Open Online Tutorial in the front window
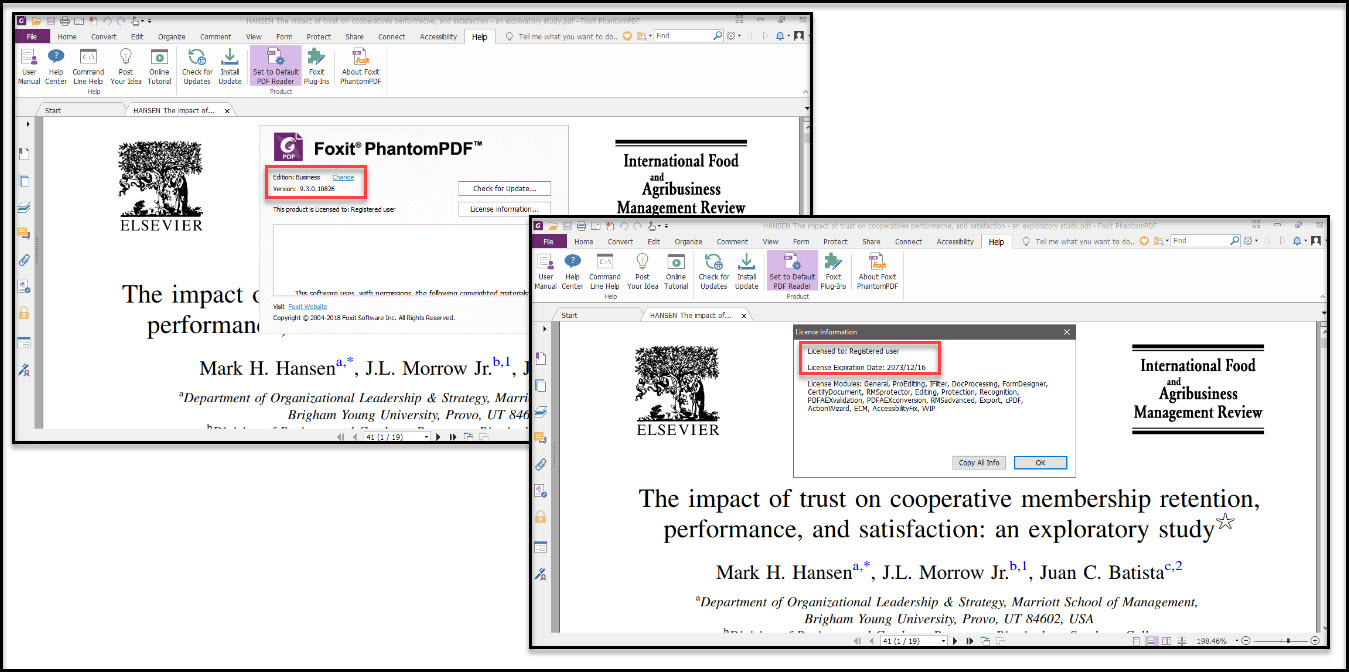 click(x=676, y=271)
